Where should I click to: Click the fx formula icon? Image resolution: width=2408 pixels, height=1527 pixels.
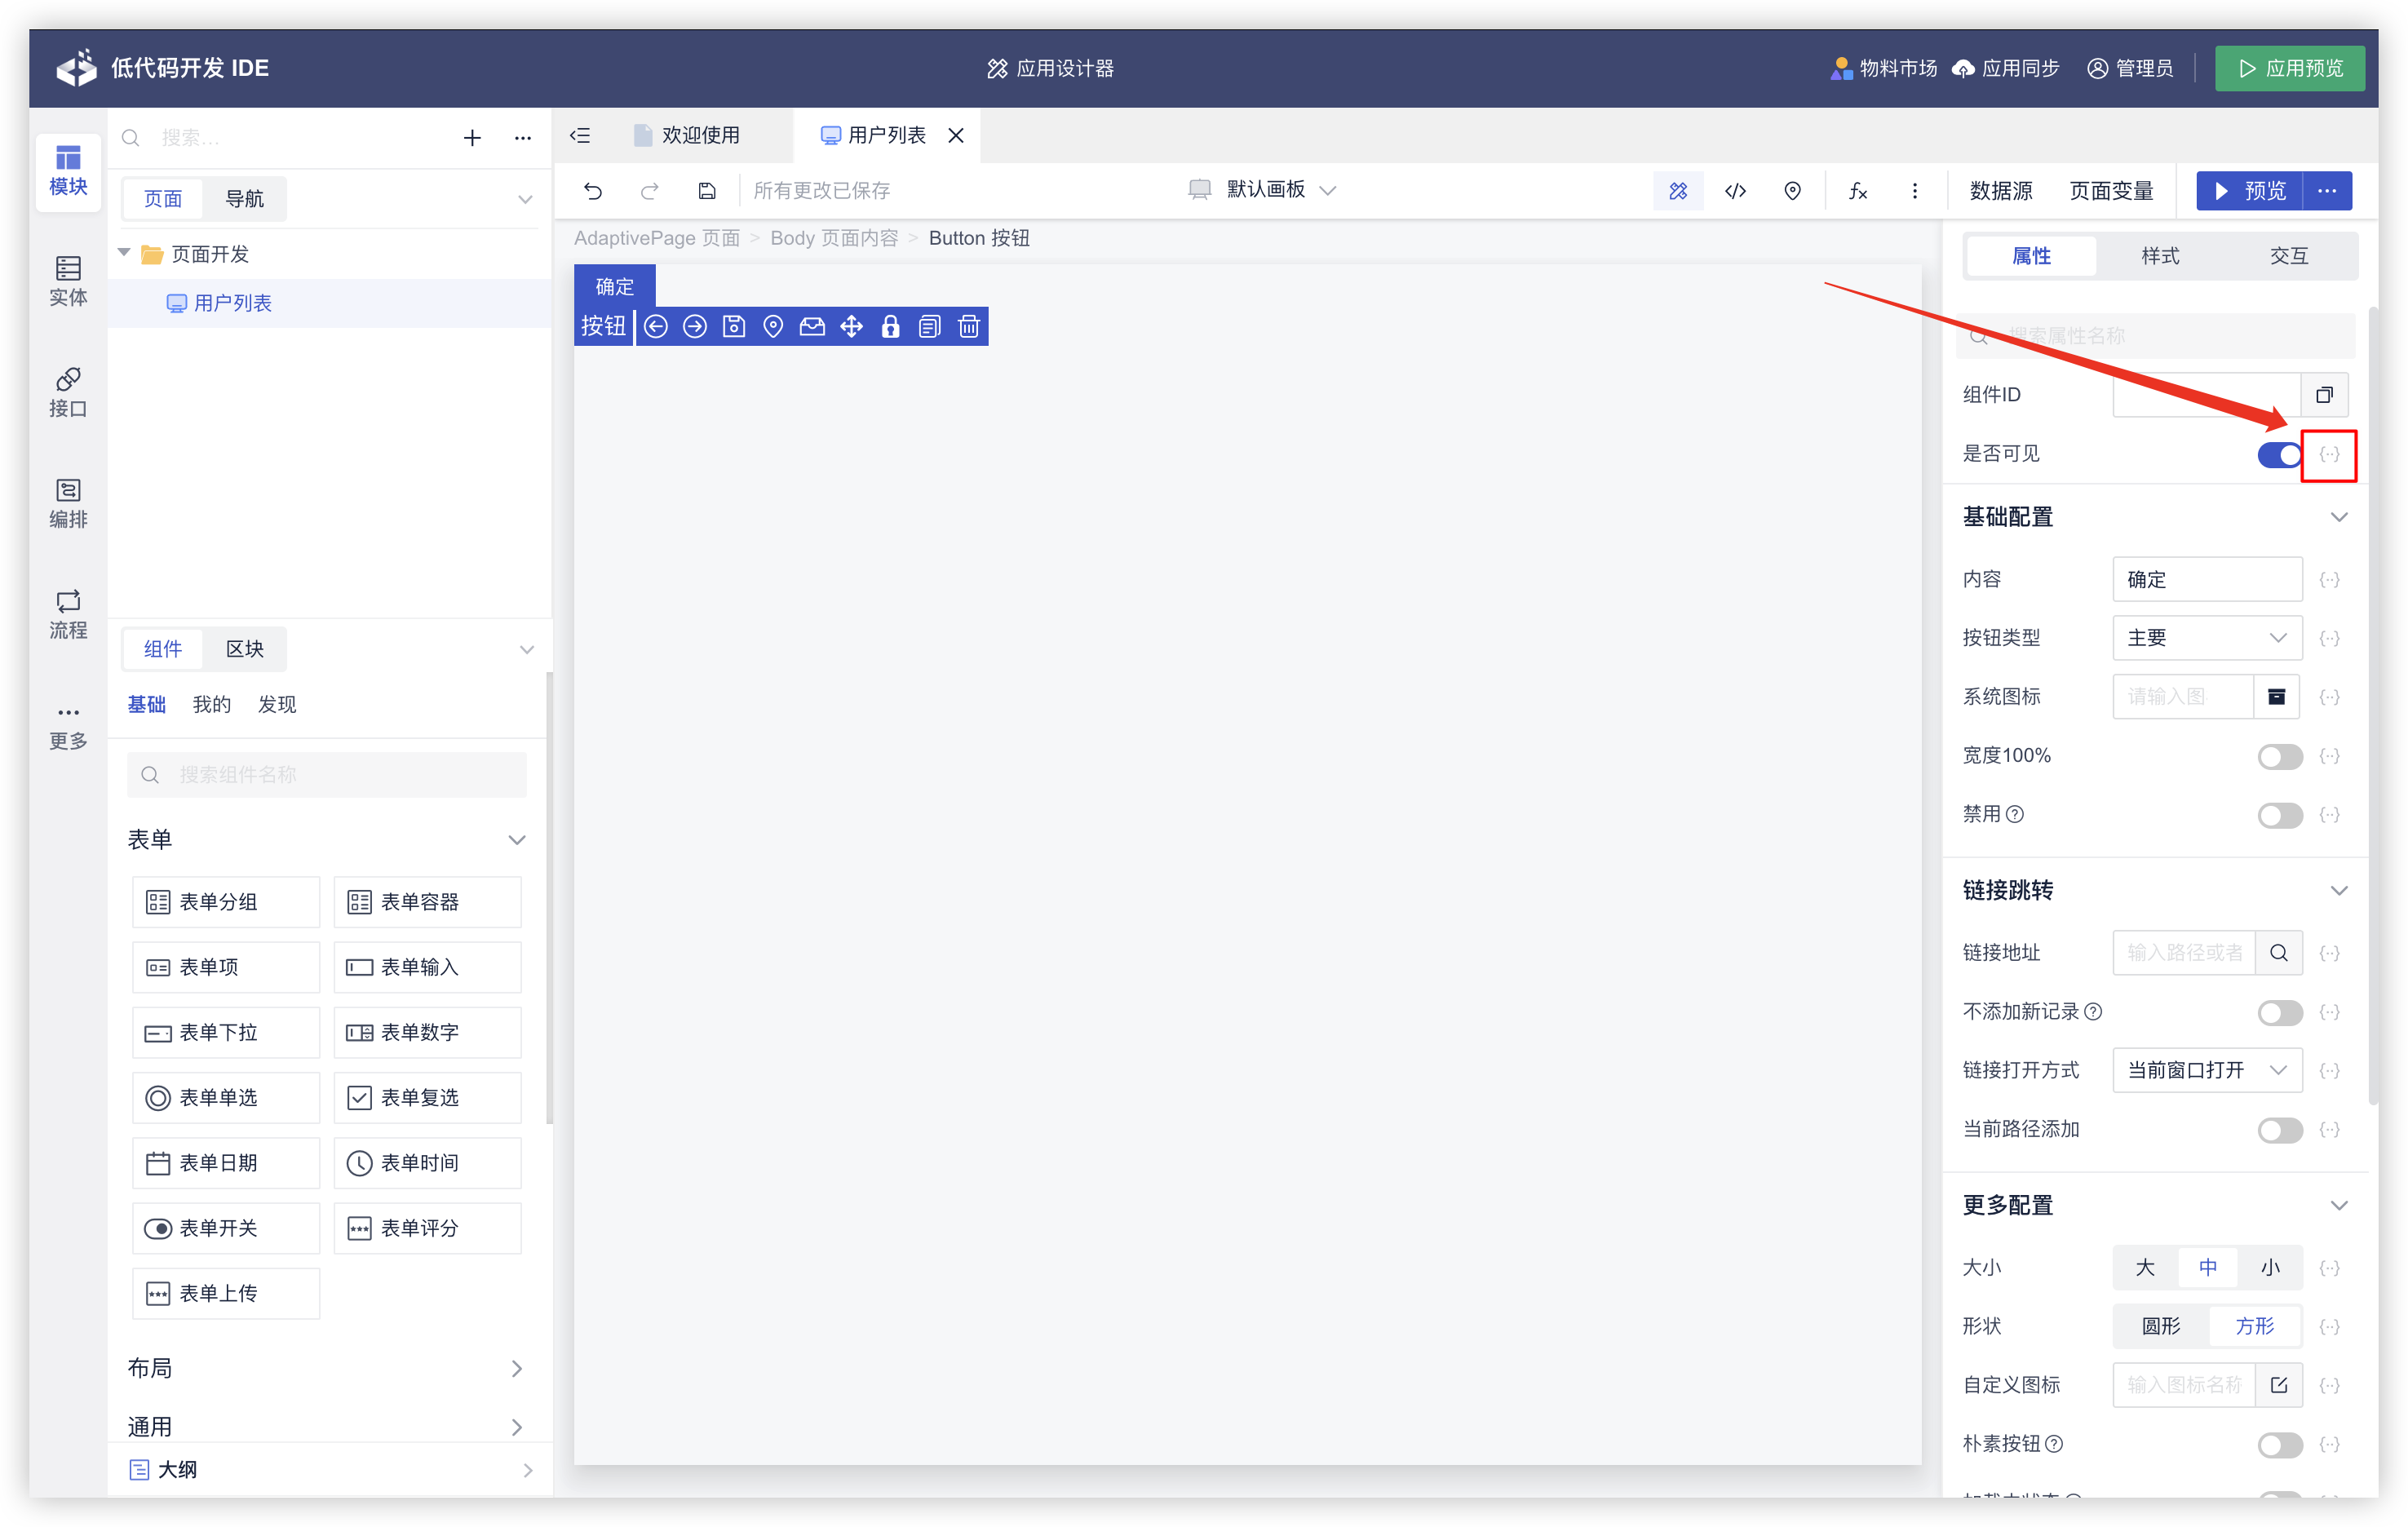click(x=1857, y=190)
